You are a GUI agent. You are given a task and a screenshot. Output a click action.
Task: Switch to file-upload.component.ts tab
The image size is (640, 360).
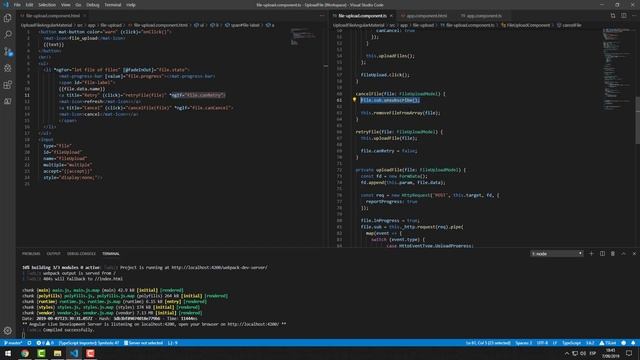362,16
